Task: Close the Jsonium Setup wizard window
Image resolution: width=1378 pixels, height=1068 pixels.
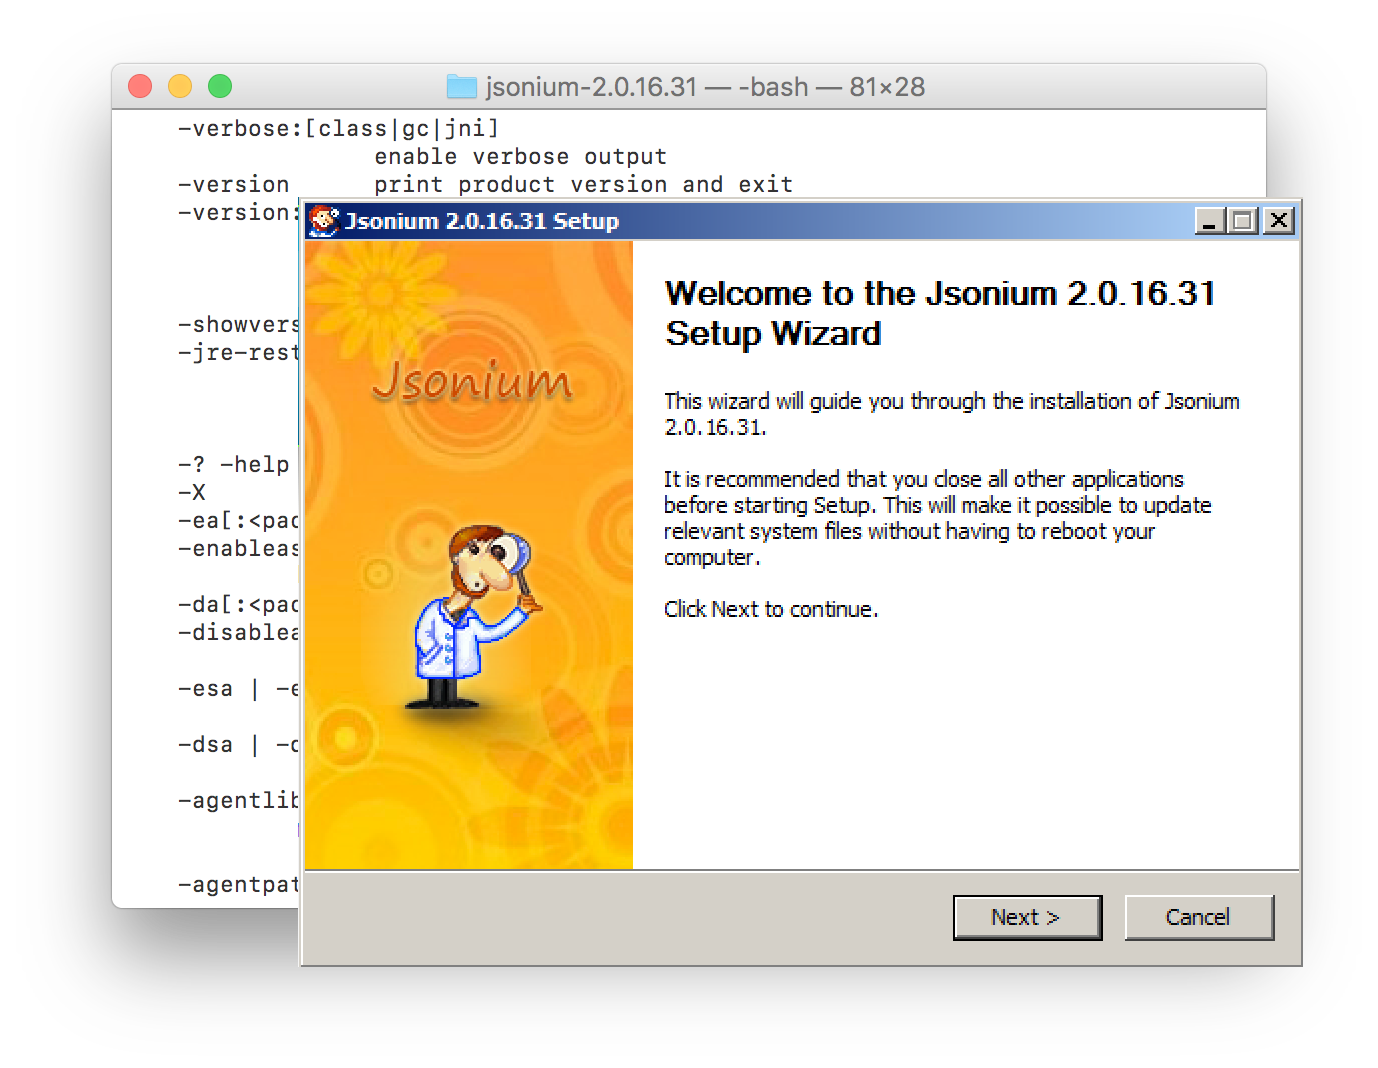Action: tap(1279, 221)
